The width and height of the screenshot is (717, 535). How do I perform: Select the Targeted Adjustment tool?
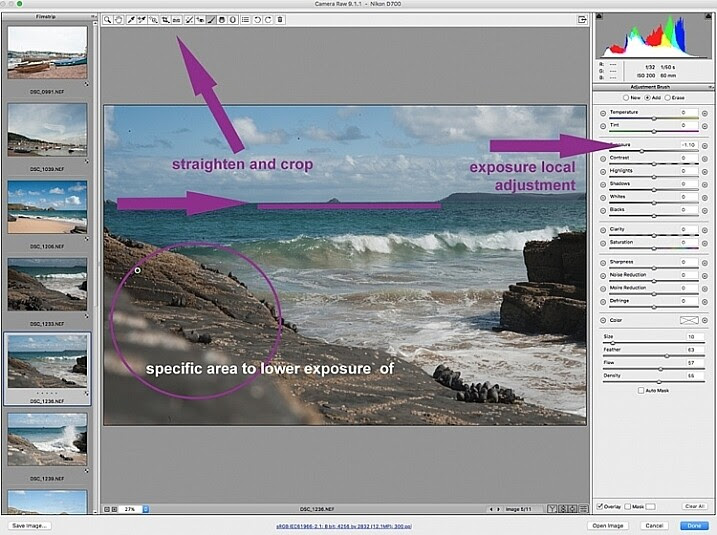(153, 20)
